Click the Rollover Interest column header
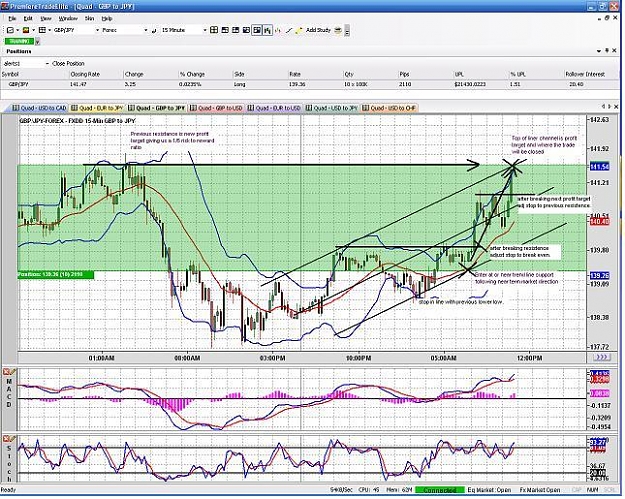Screen dimensions: 625x499 (x=591, y=74)
